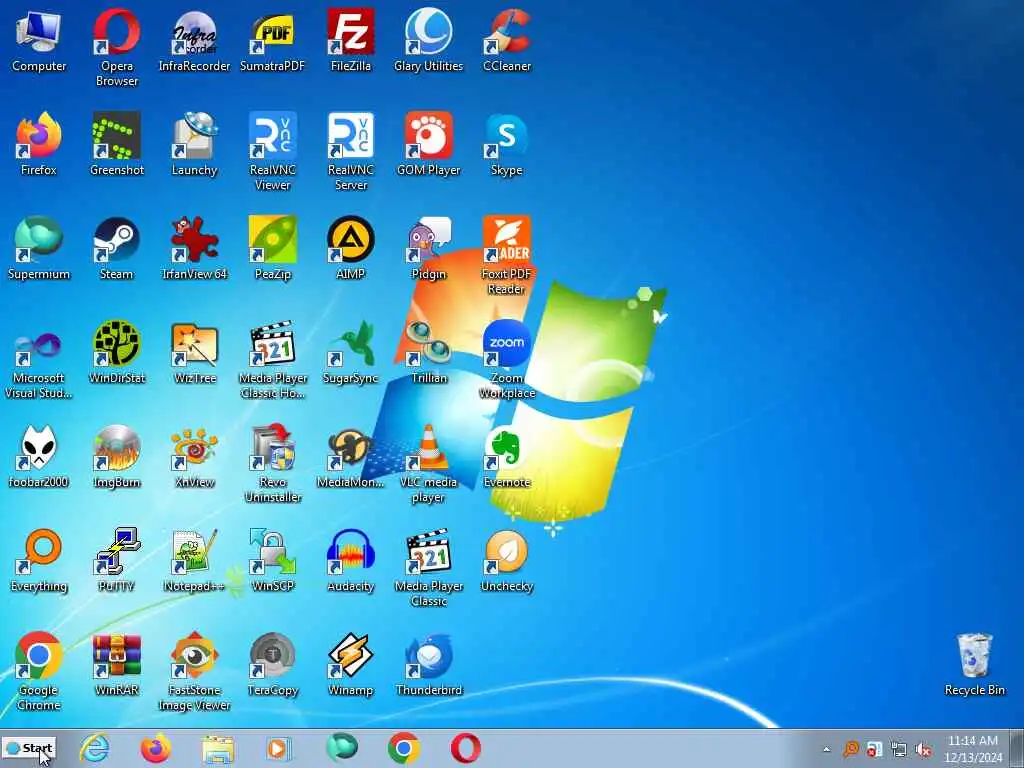
Task: Launch Supermium from the taskbar
Action: pyautogui.click(x=342, y=748)
